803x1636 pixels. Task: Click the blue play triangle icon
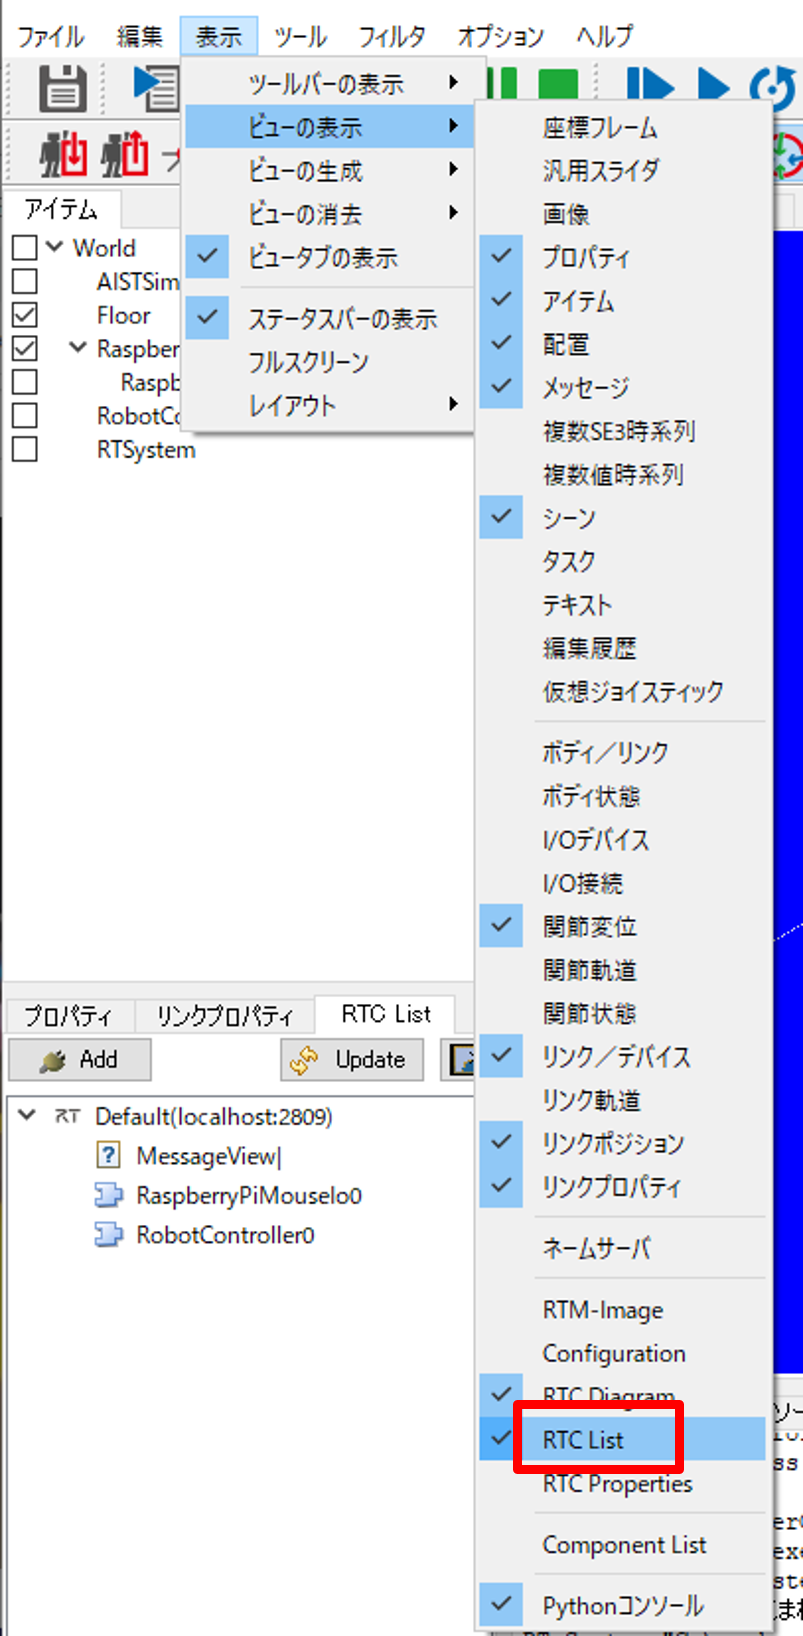[x=713, y=87]
